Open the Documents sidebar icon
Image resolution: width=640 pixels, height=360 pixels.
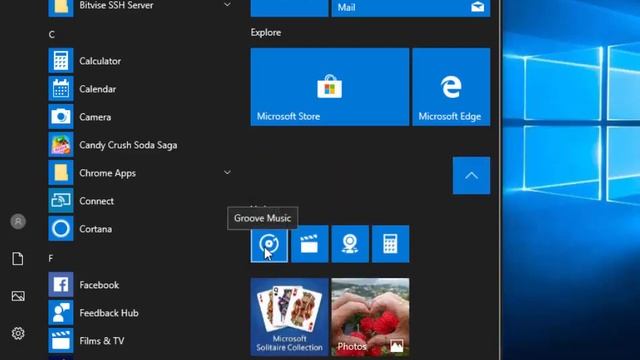[18, 258]
